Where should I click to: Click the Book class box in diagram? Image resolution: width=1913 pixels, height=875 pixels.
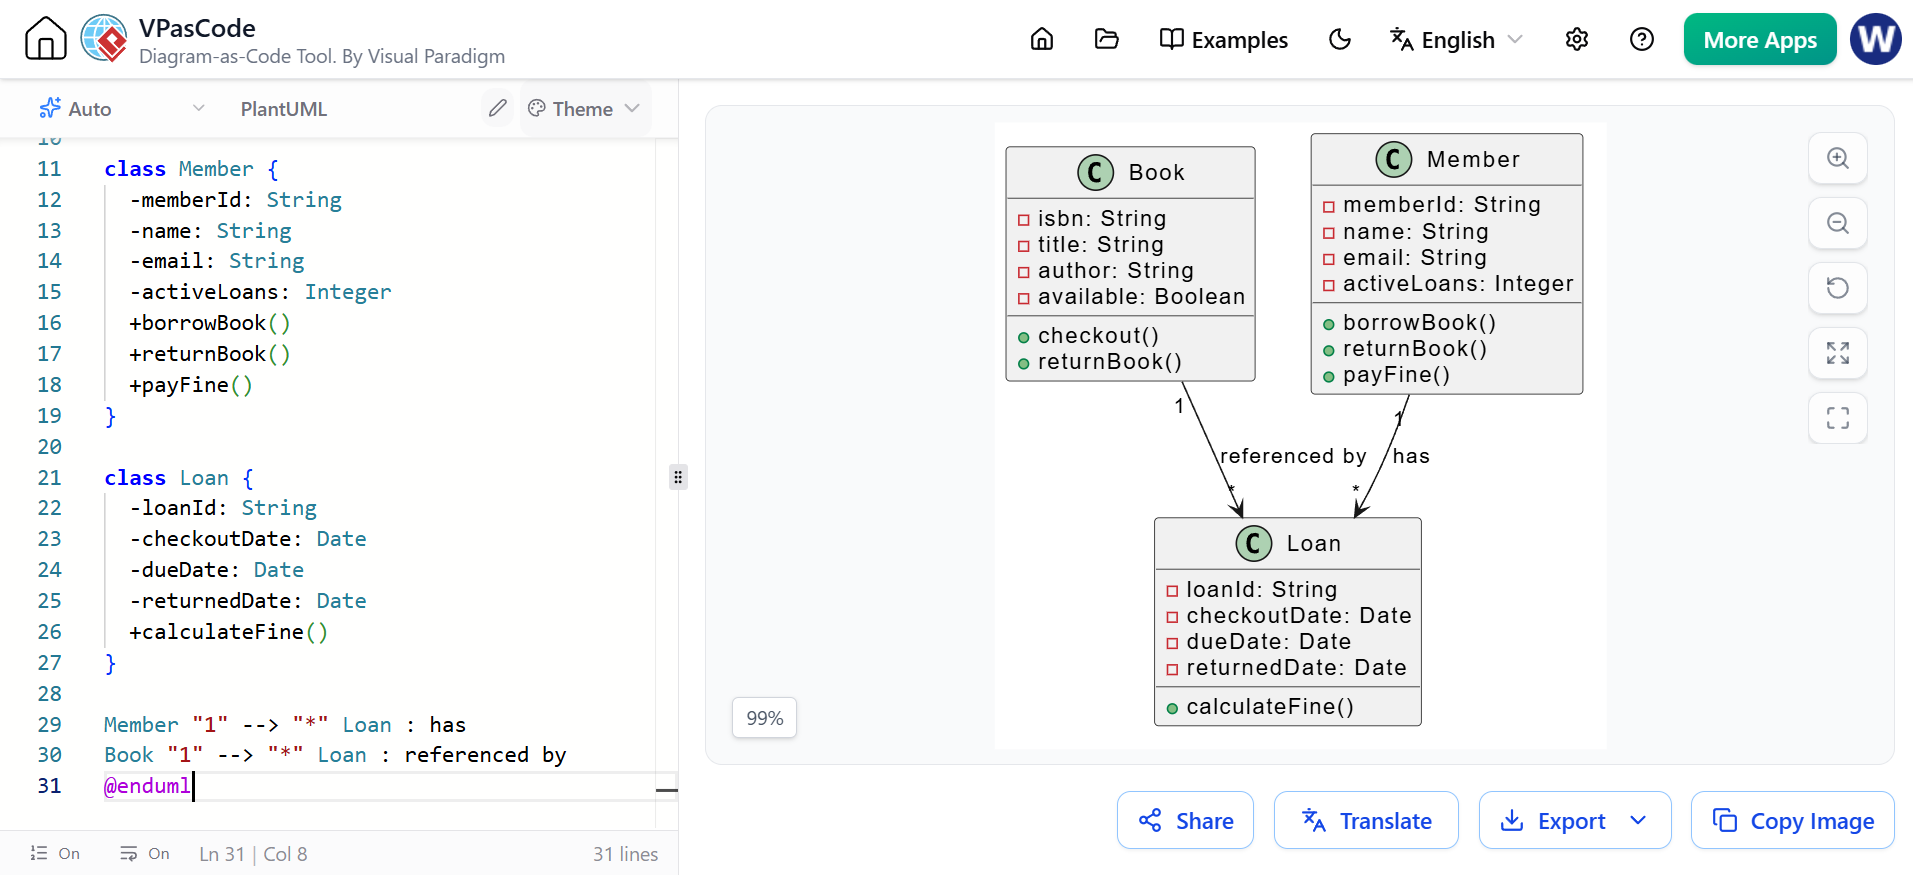1130,264
